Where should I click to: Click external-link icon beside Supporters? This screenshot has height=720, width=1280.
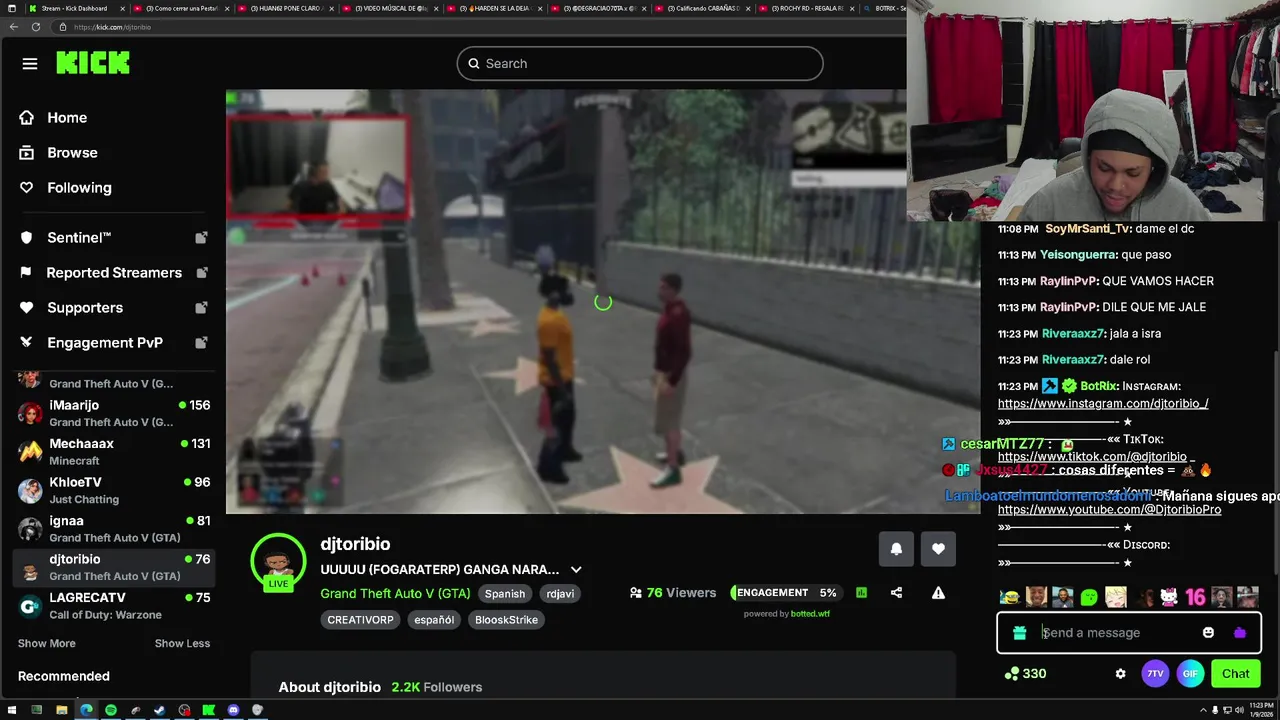[201, 308]
